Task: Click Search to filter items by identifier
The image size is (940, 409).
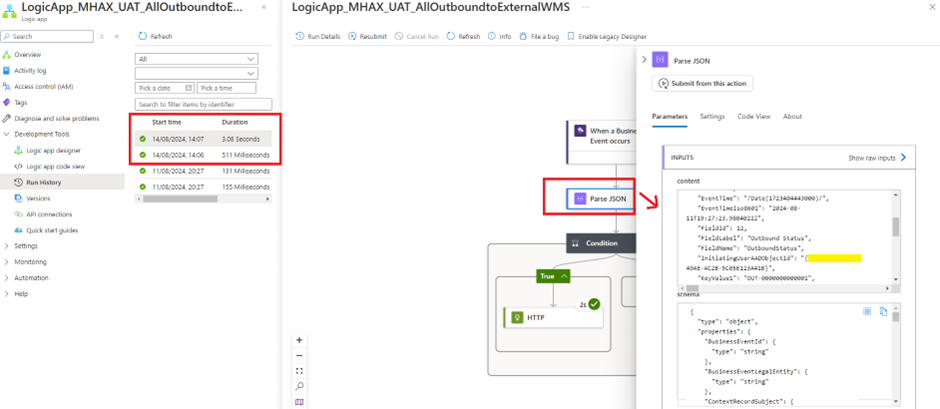Action: (203, 104)
